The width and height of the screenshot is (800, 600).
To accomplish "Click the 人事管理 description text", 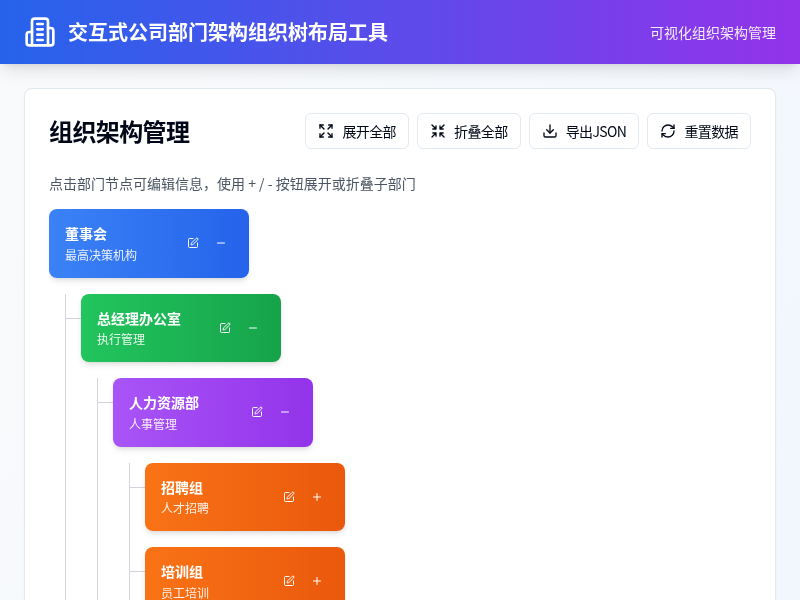I will point(153,424).
